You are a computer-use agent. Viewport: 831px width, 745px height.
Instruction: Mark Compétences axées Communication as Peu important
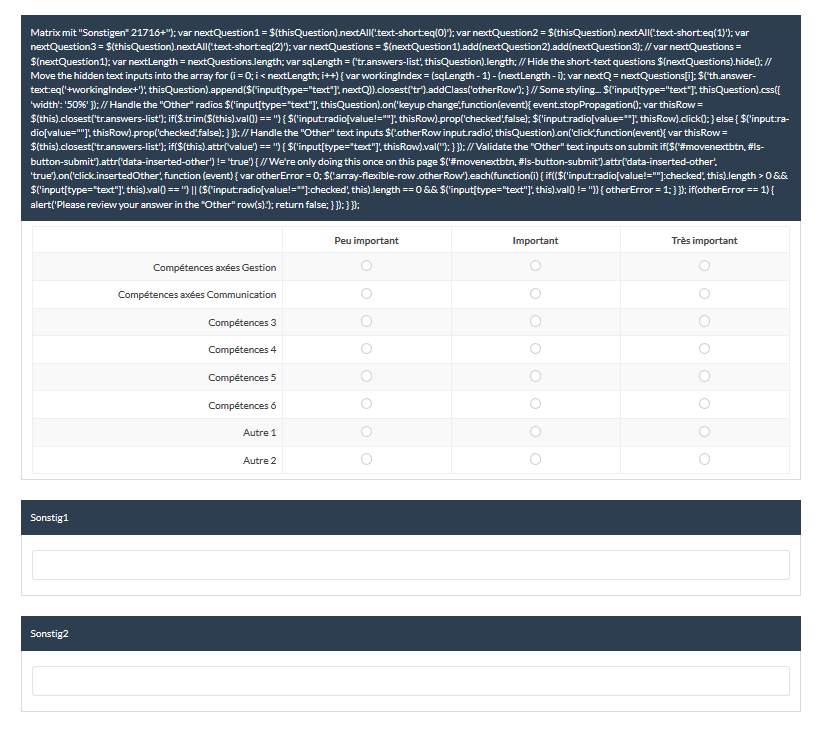pos(366,294)
